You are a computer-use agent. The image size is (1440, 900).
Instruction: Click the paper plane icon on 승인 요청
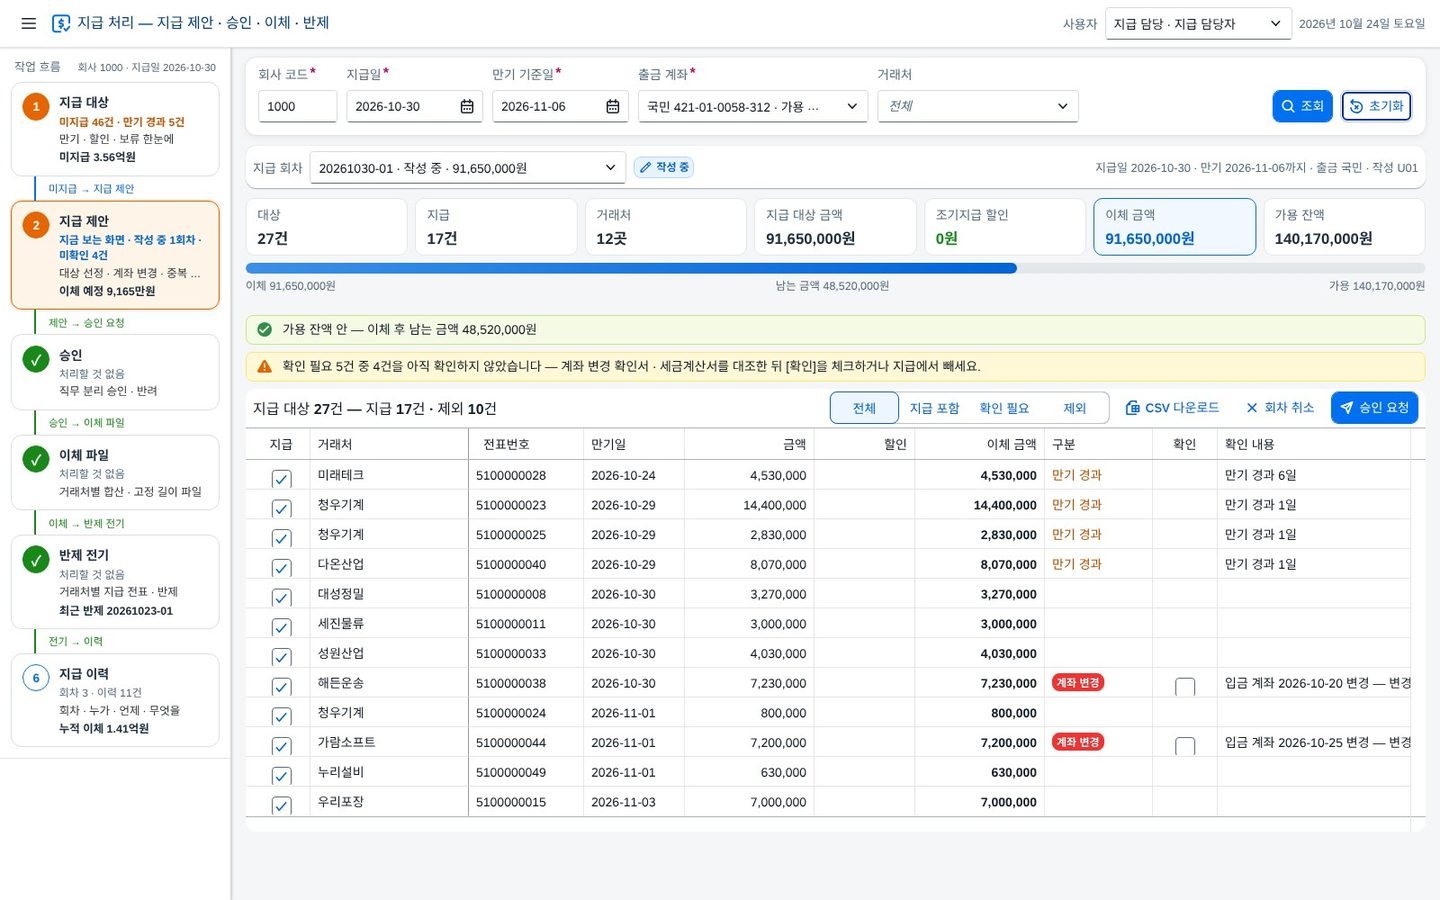point(1347,408)
